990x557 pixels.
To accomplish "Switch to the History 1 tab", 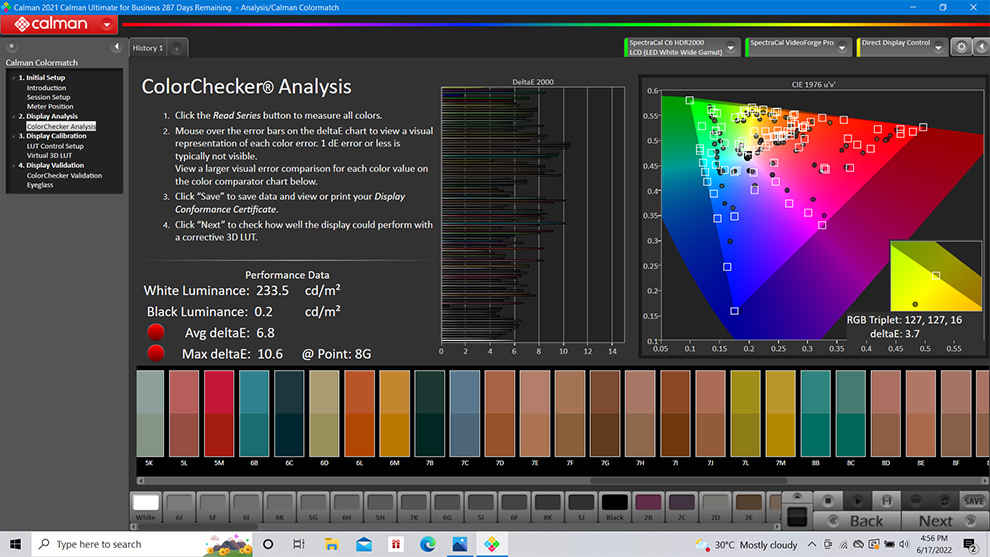I will 148,48.
